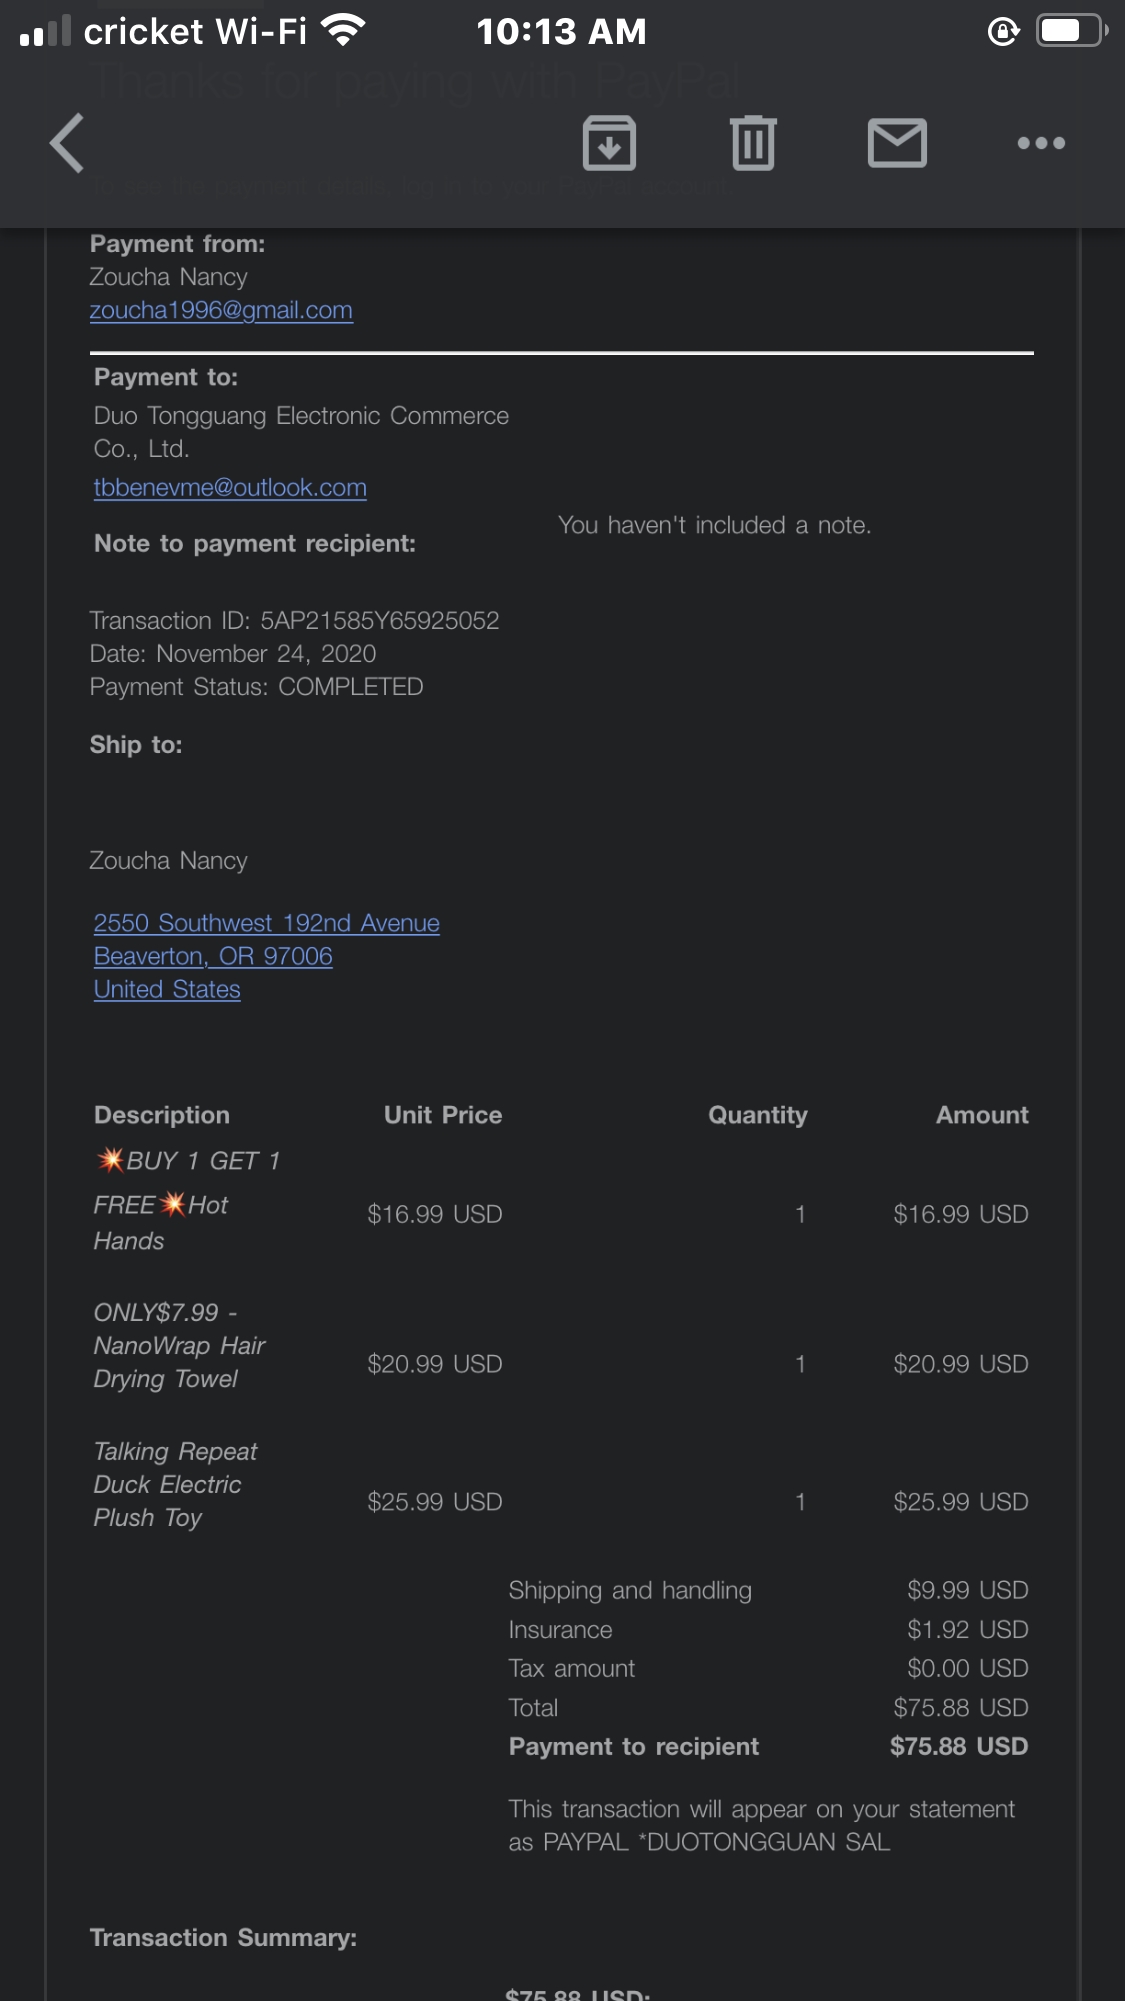Tap the Beaverton, OR 97006 link
This screenshot has height=2001, width=1125.
coord(213,956)
